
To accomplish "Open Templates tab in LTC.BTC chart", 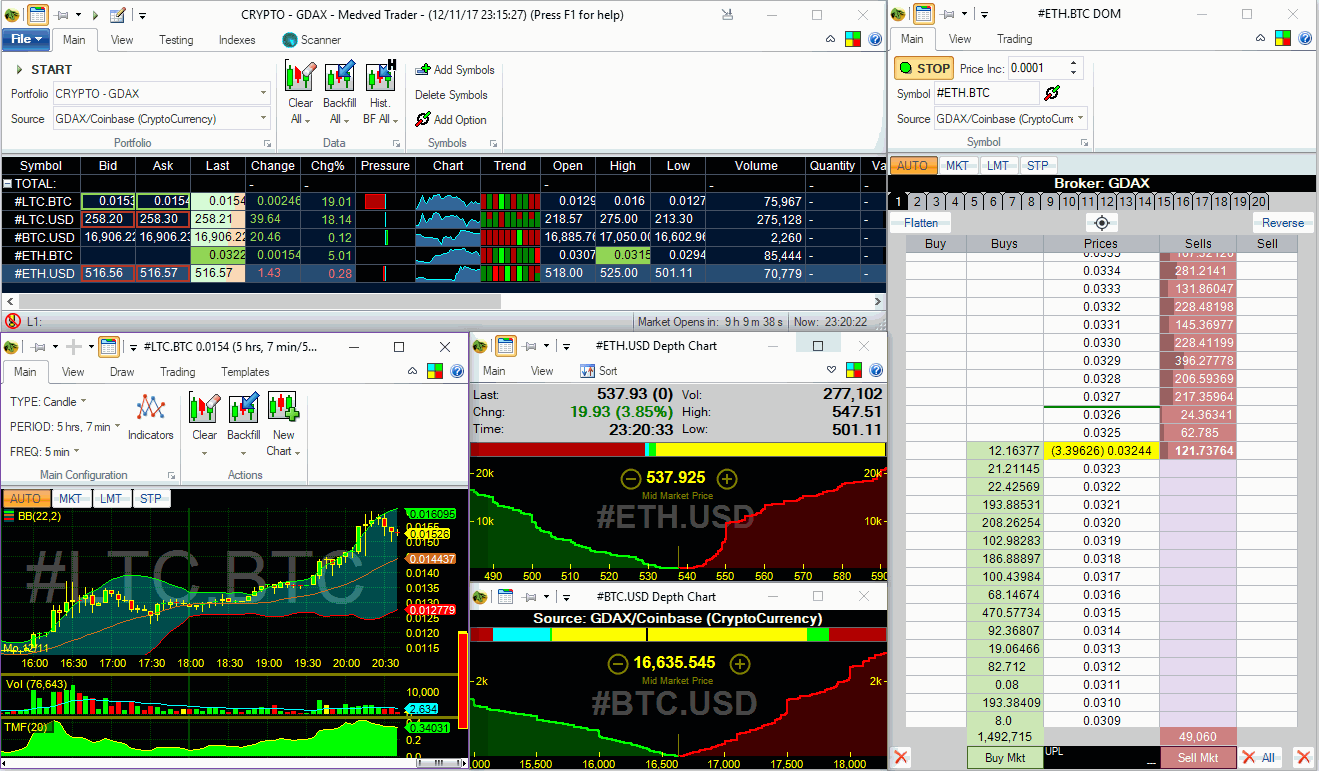I will click(245, 372).
